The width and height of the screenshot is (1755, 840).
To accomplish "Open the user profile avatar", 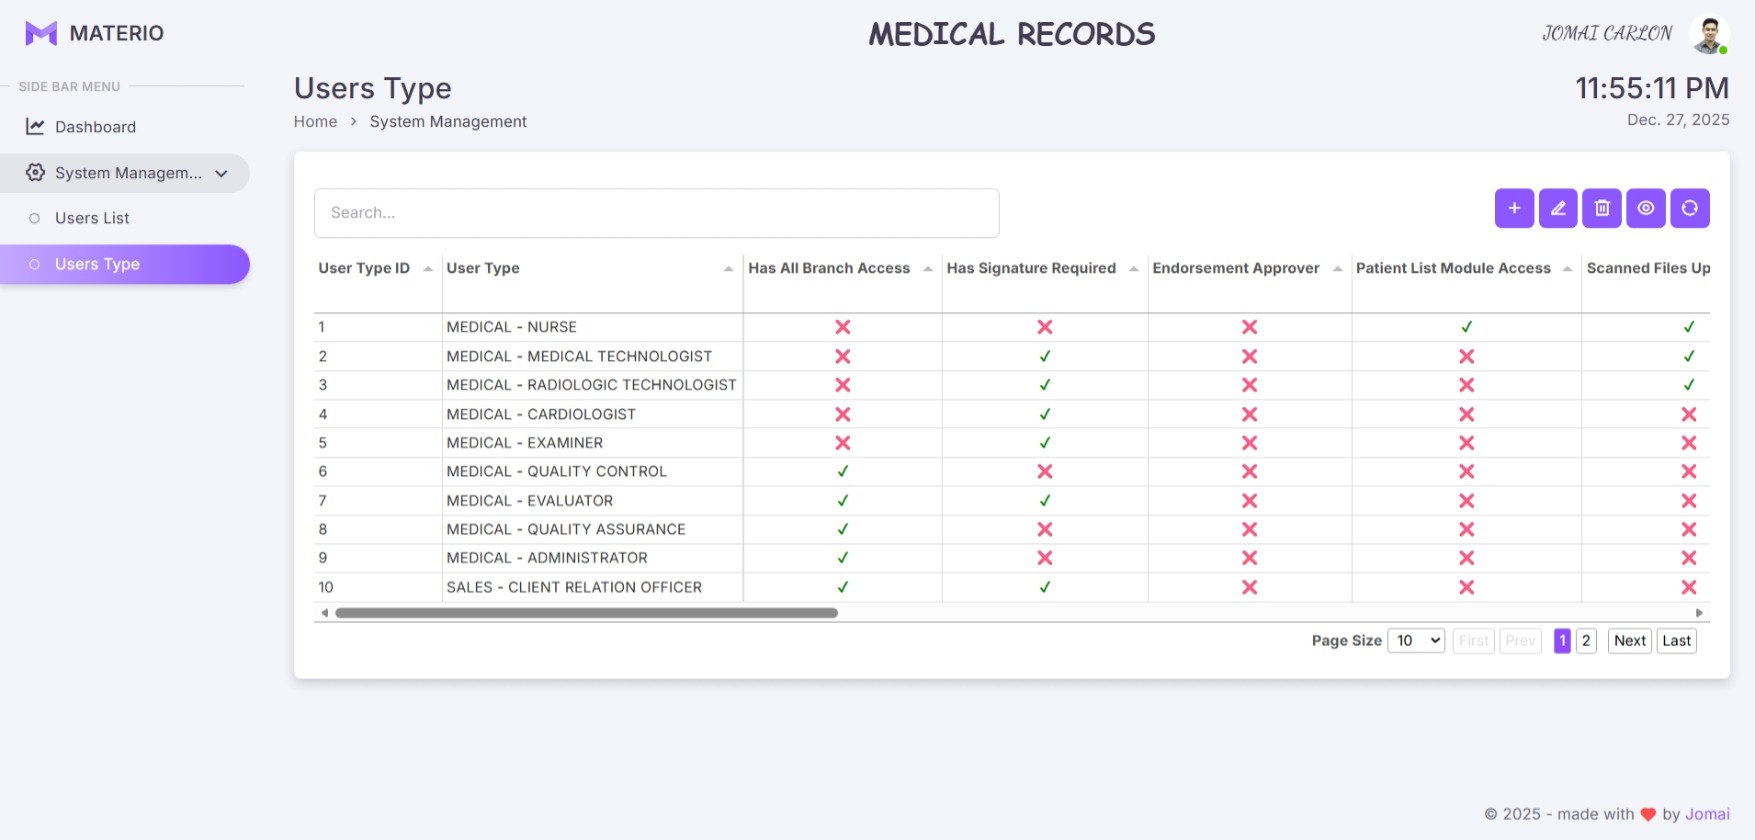I will point(1709,34).
